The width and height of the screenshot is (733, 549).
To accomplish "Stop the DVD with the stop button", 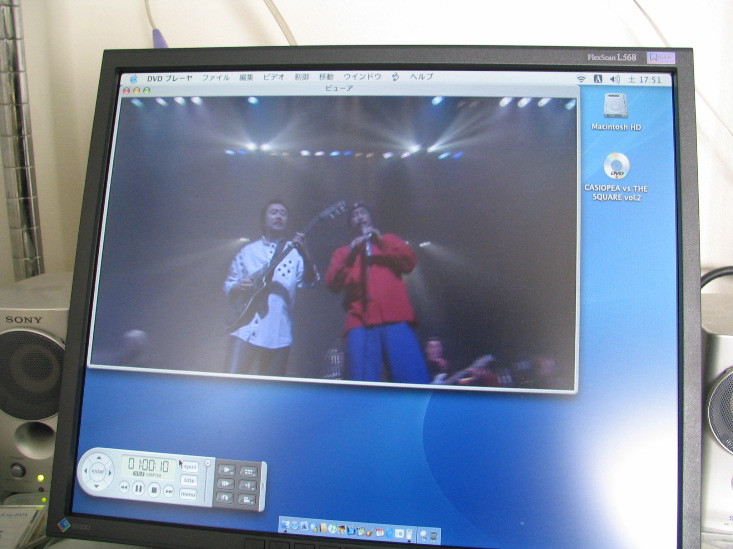I will (x=154, y=490).
